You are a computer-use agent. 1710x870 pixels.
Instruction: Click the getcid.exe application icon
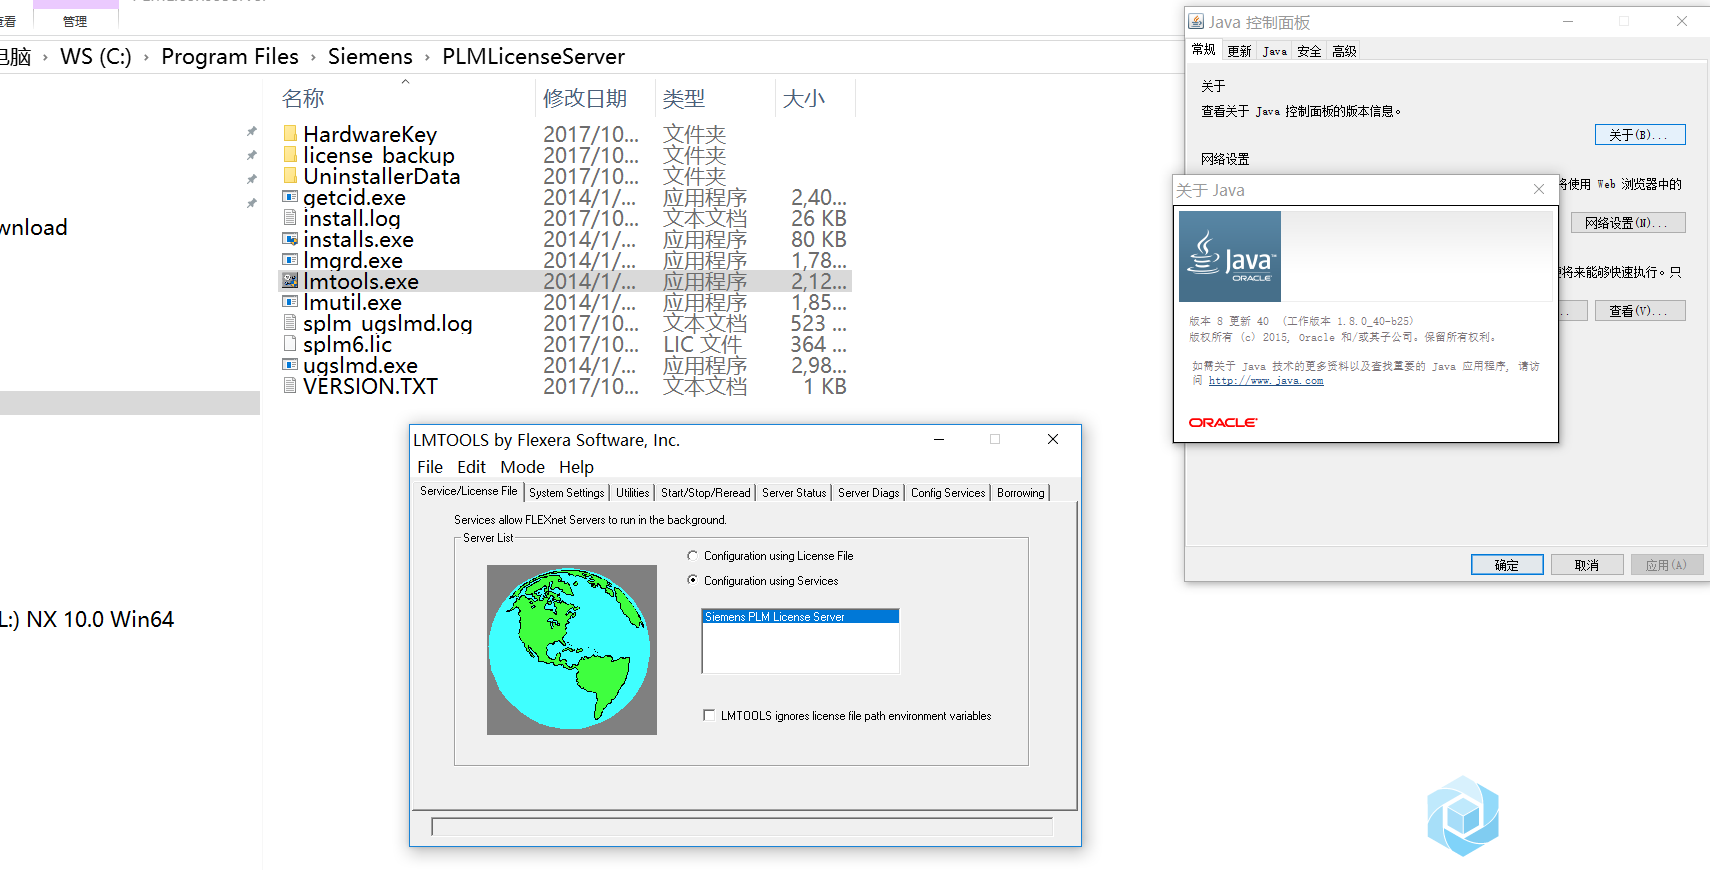pyautogui.click(x=290, y=197)
